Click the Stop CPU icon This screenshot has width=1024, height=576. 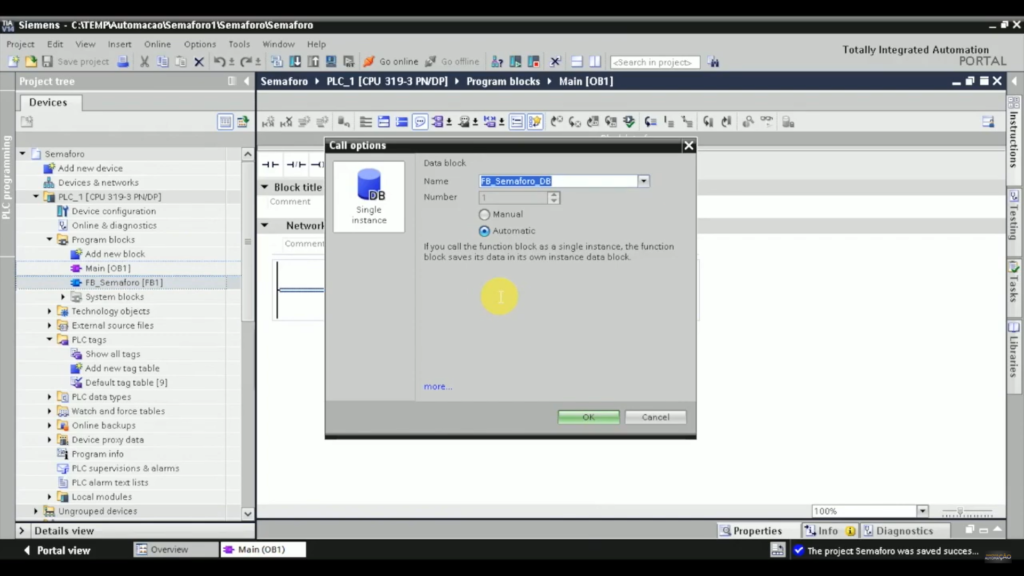[534, 62]
